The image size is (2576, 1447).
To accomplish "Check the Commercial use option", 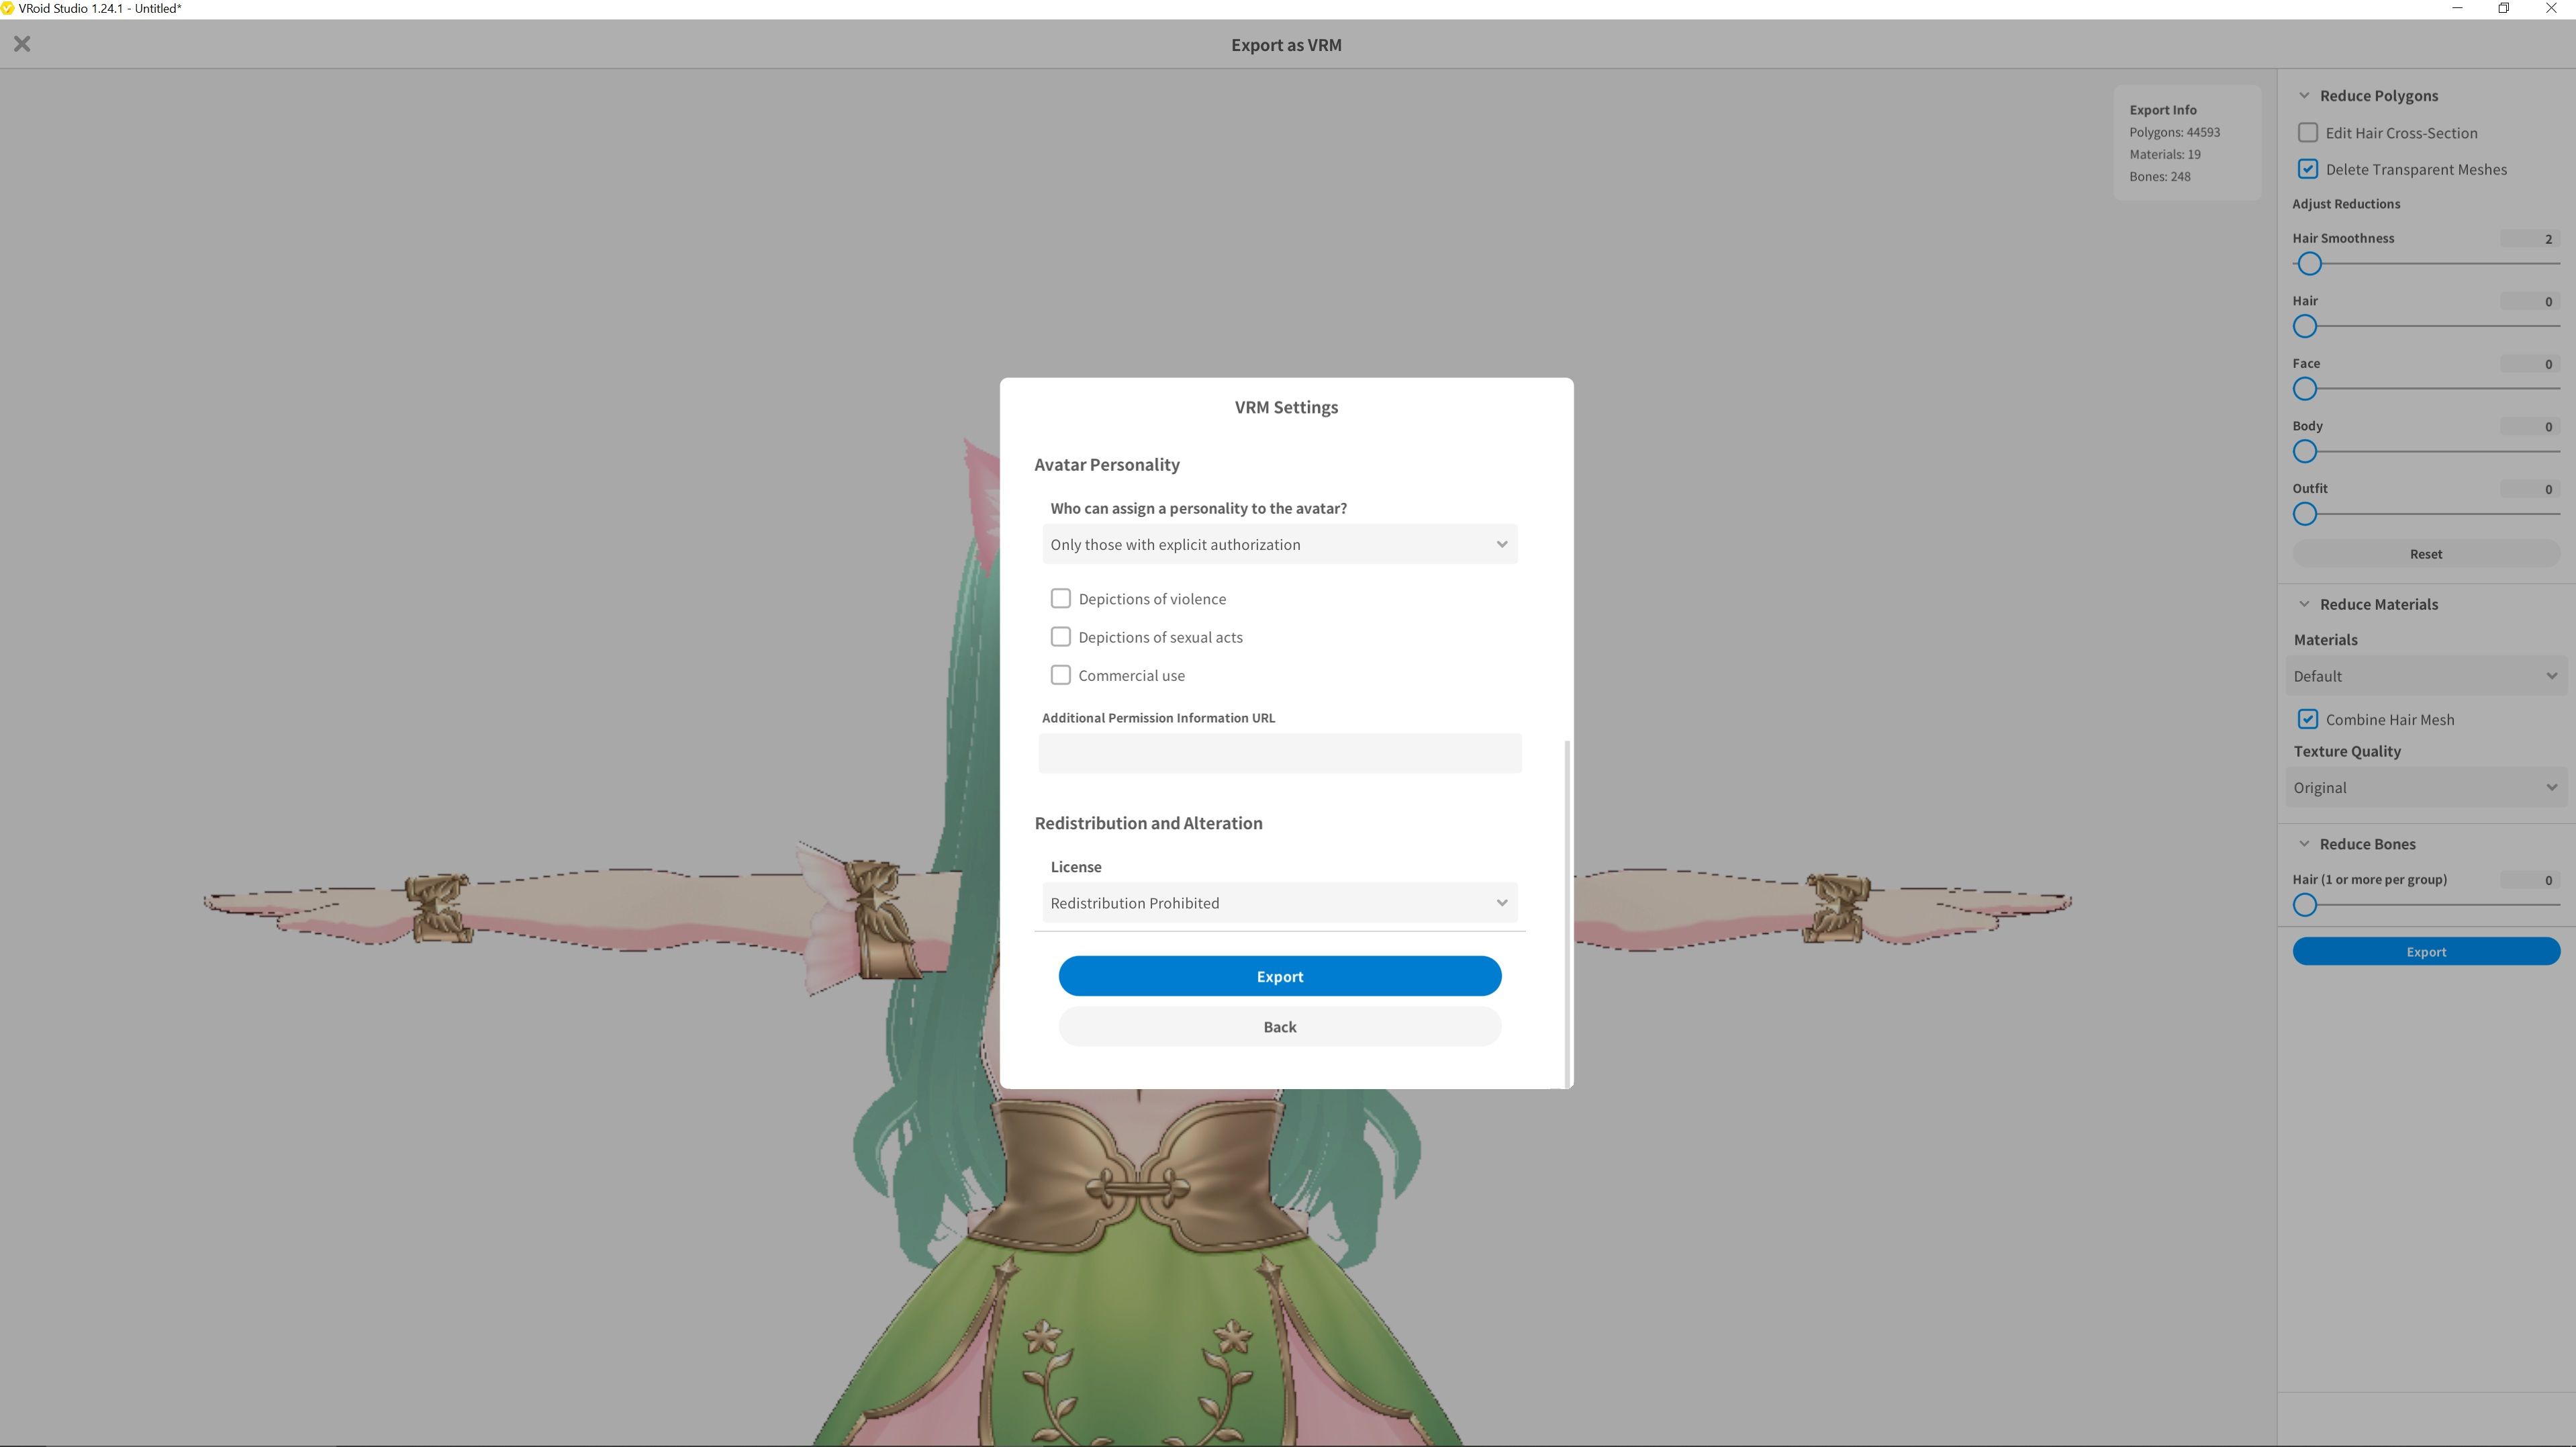I will tap(1061, 675).
